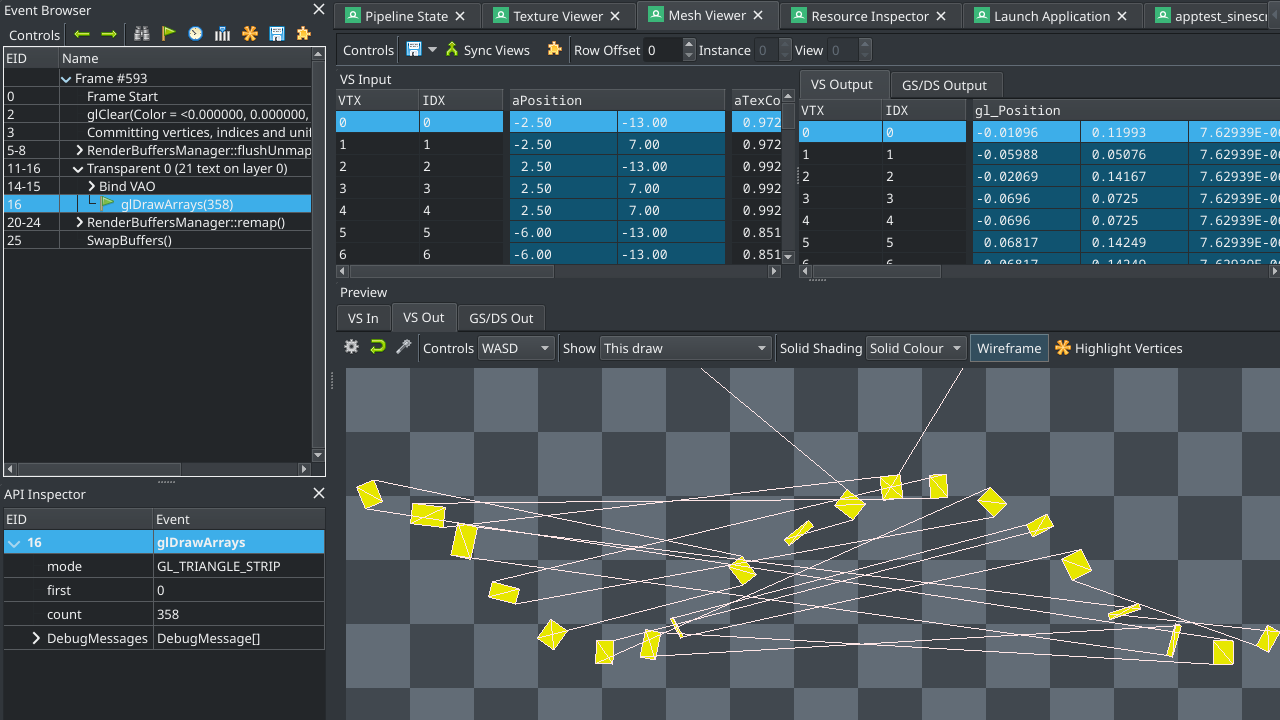Select the VS In preview tab

coord(363,318)
